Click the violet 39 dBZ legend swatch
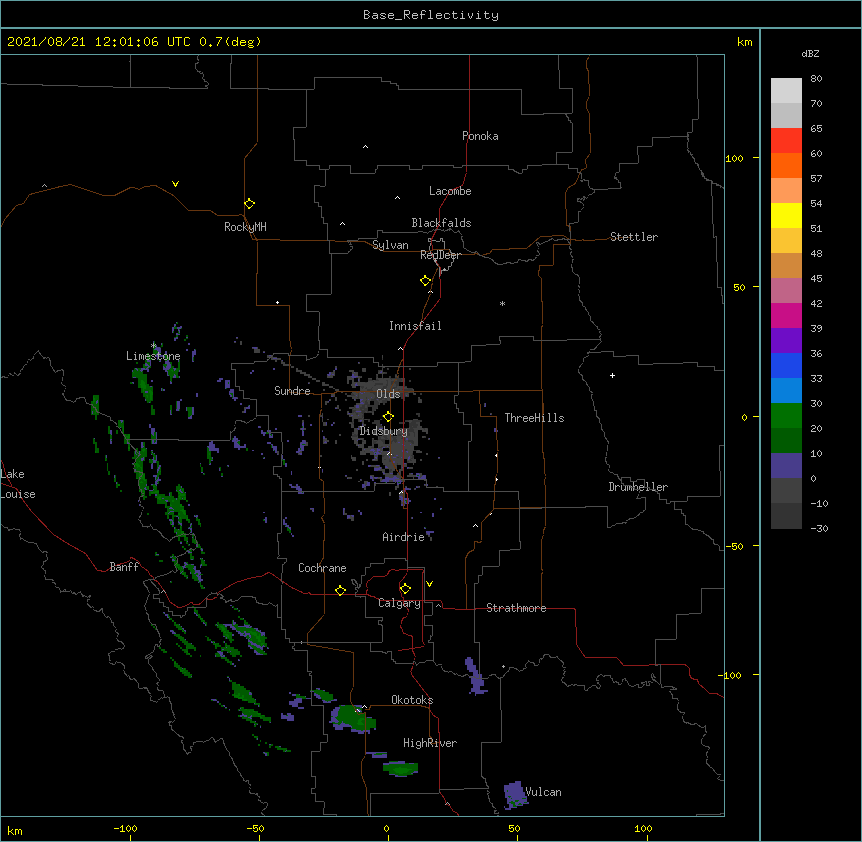Viewport: 862px width, 842px height. (786, 340)
